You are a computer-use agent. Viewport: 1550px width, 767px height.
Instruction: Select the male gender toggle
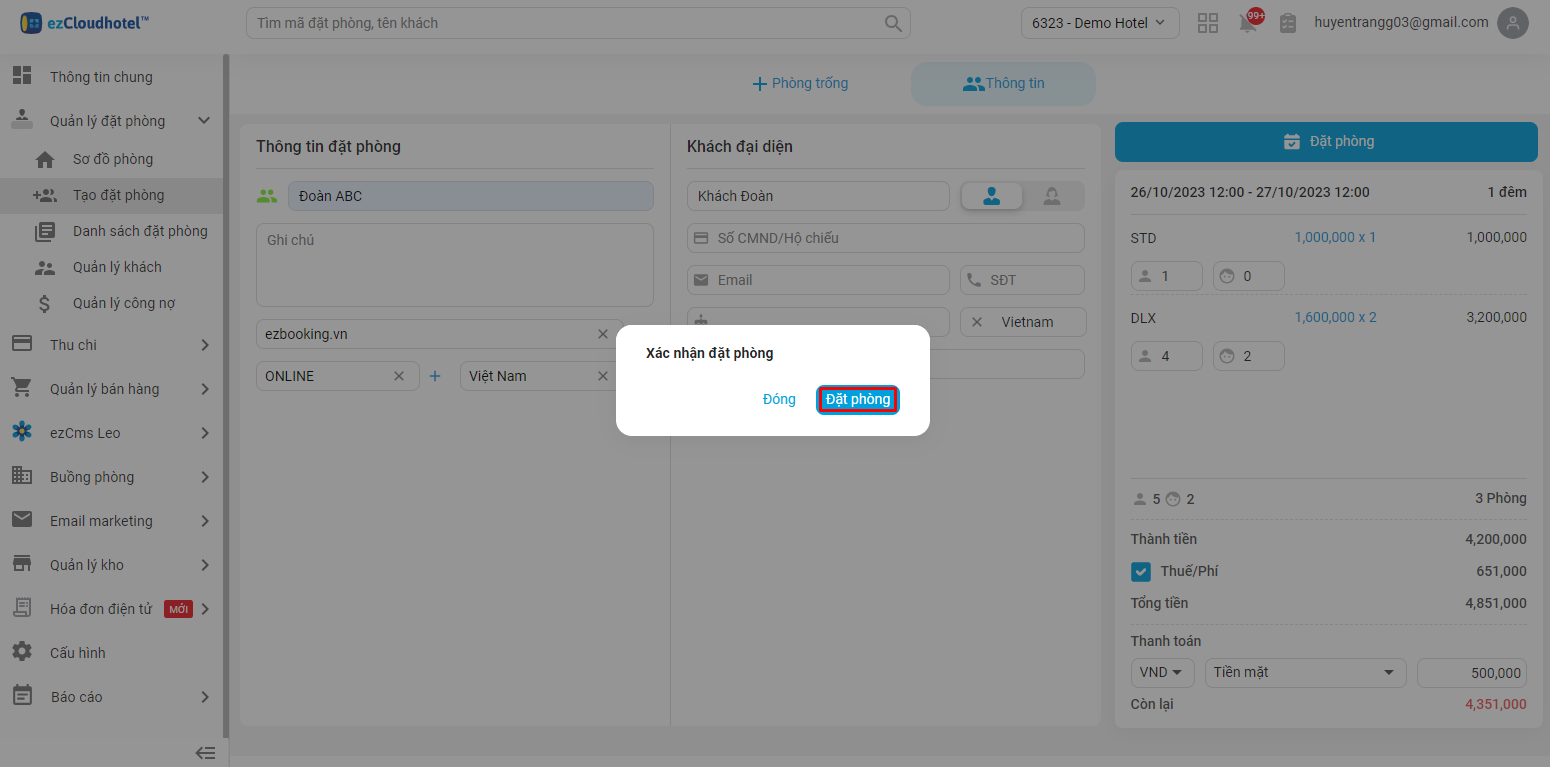(x=992, y=197)
